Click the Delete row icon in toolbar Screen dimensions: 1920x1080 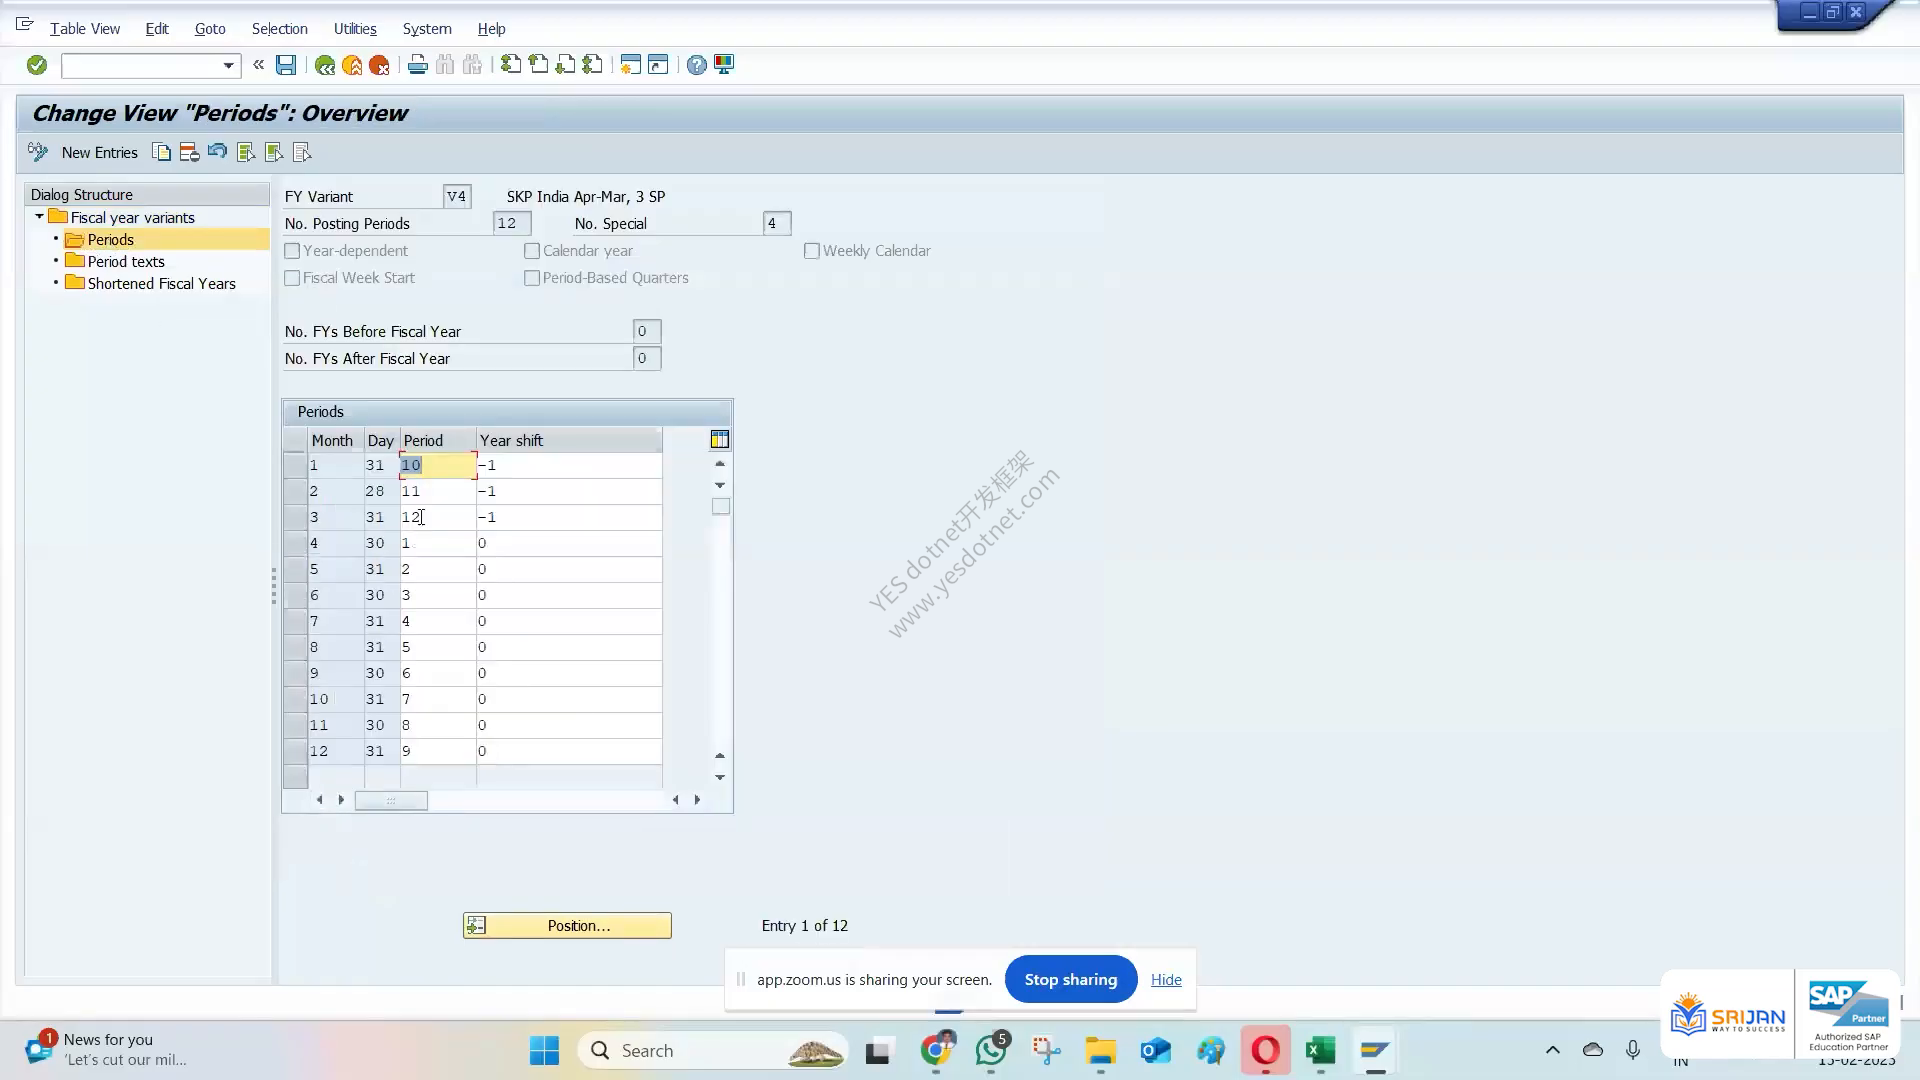coord(189,152)
